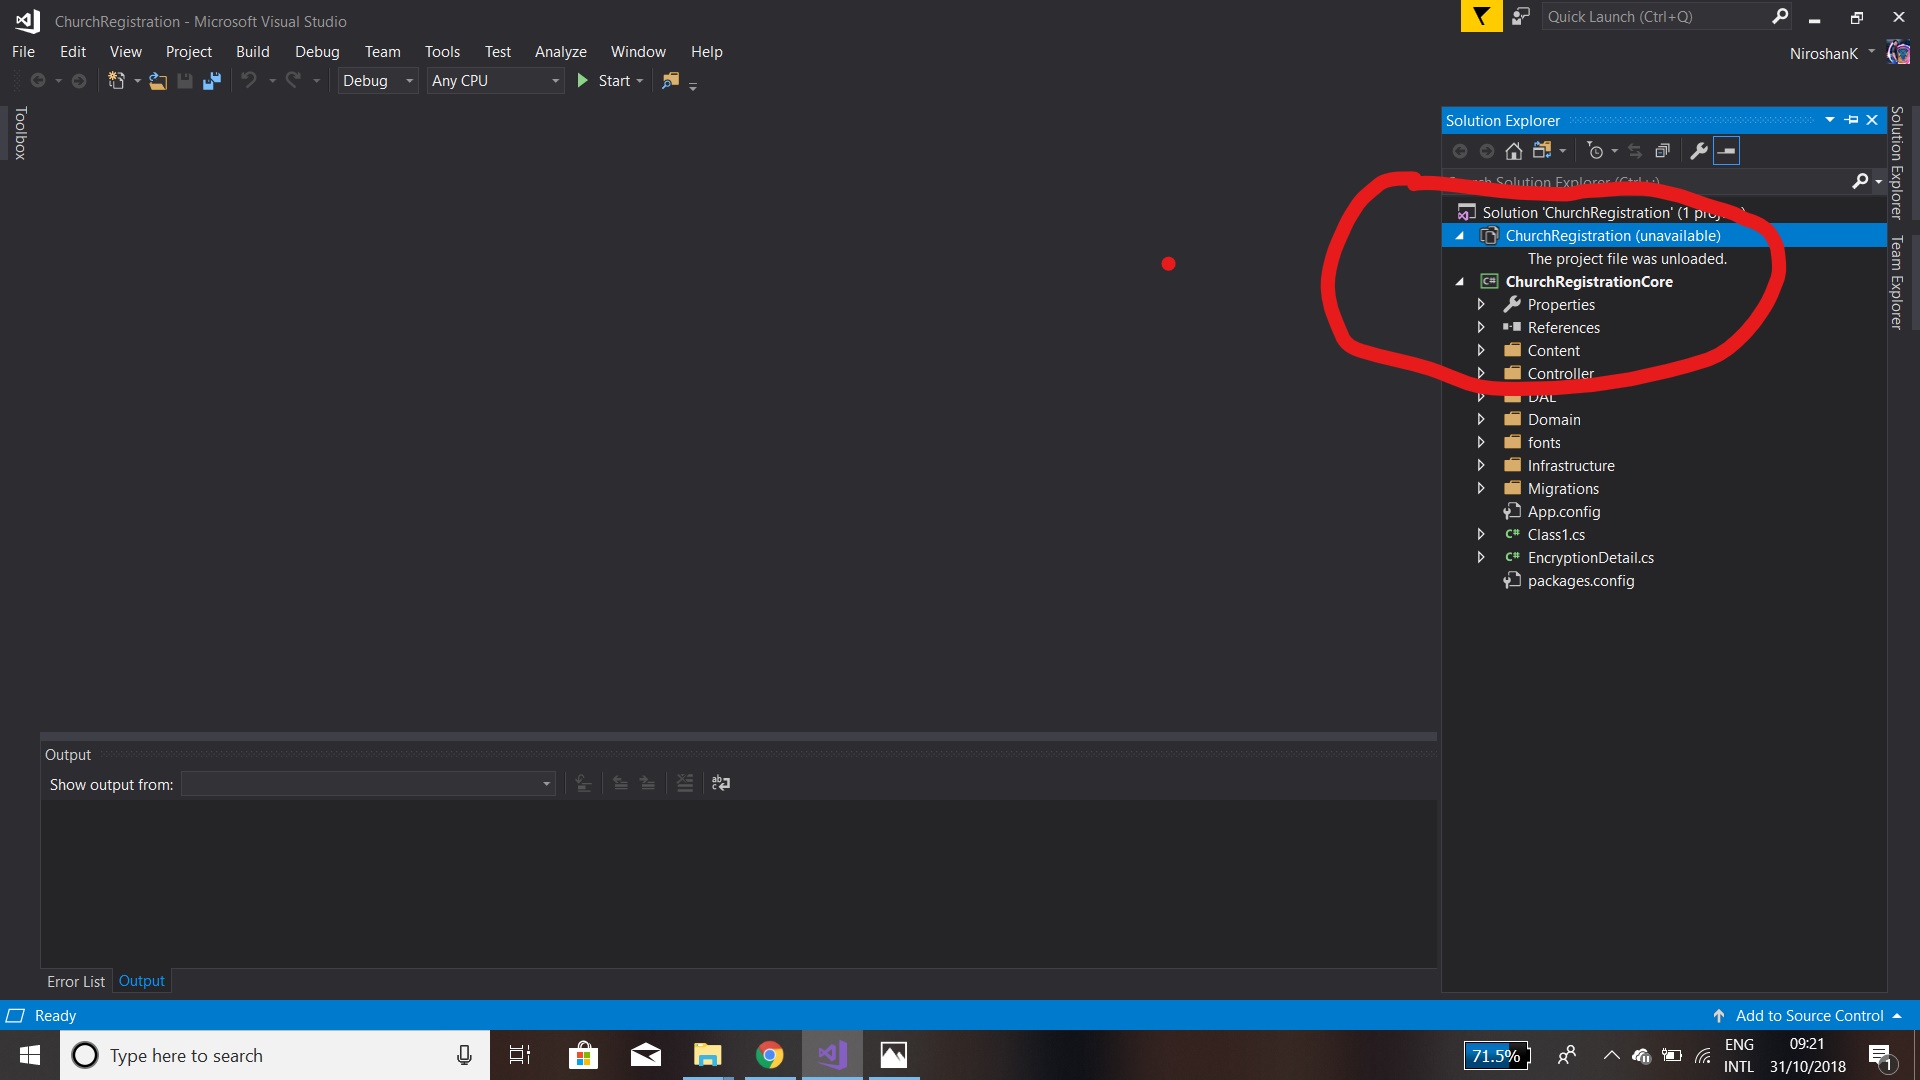Expand the Migrations folder node
This screenshot has width=1920, height=1080.
coord(1481,488)
